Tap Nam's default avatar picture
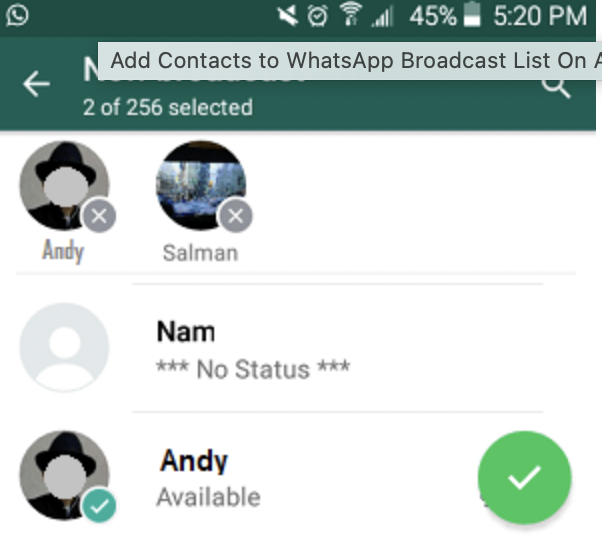Viewport: 602px width, 540px height. click(64, 347)
